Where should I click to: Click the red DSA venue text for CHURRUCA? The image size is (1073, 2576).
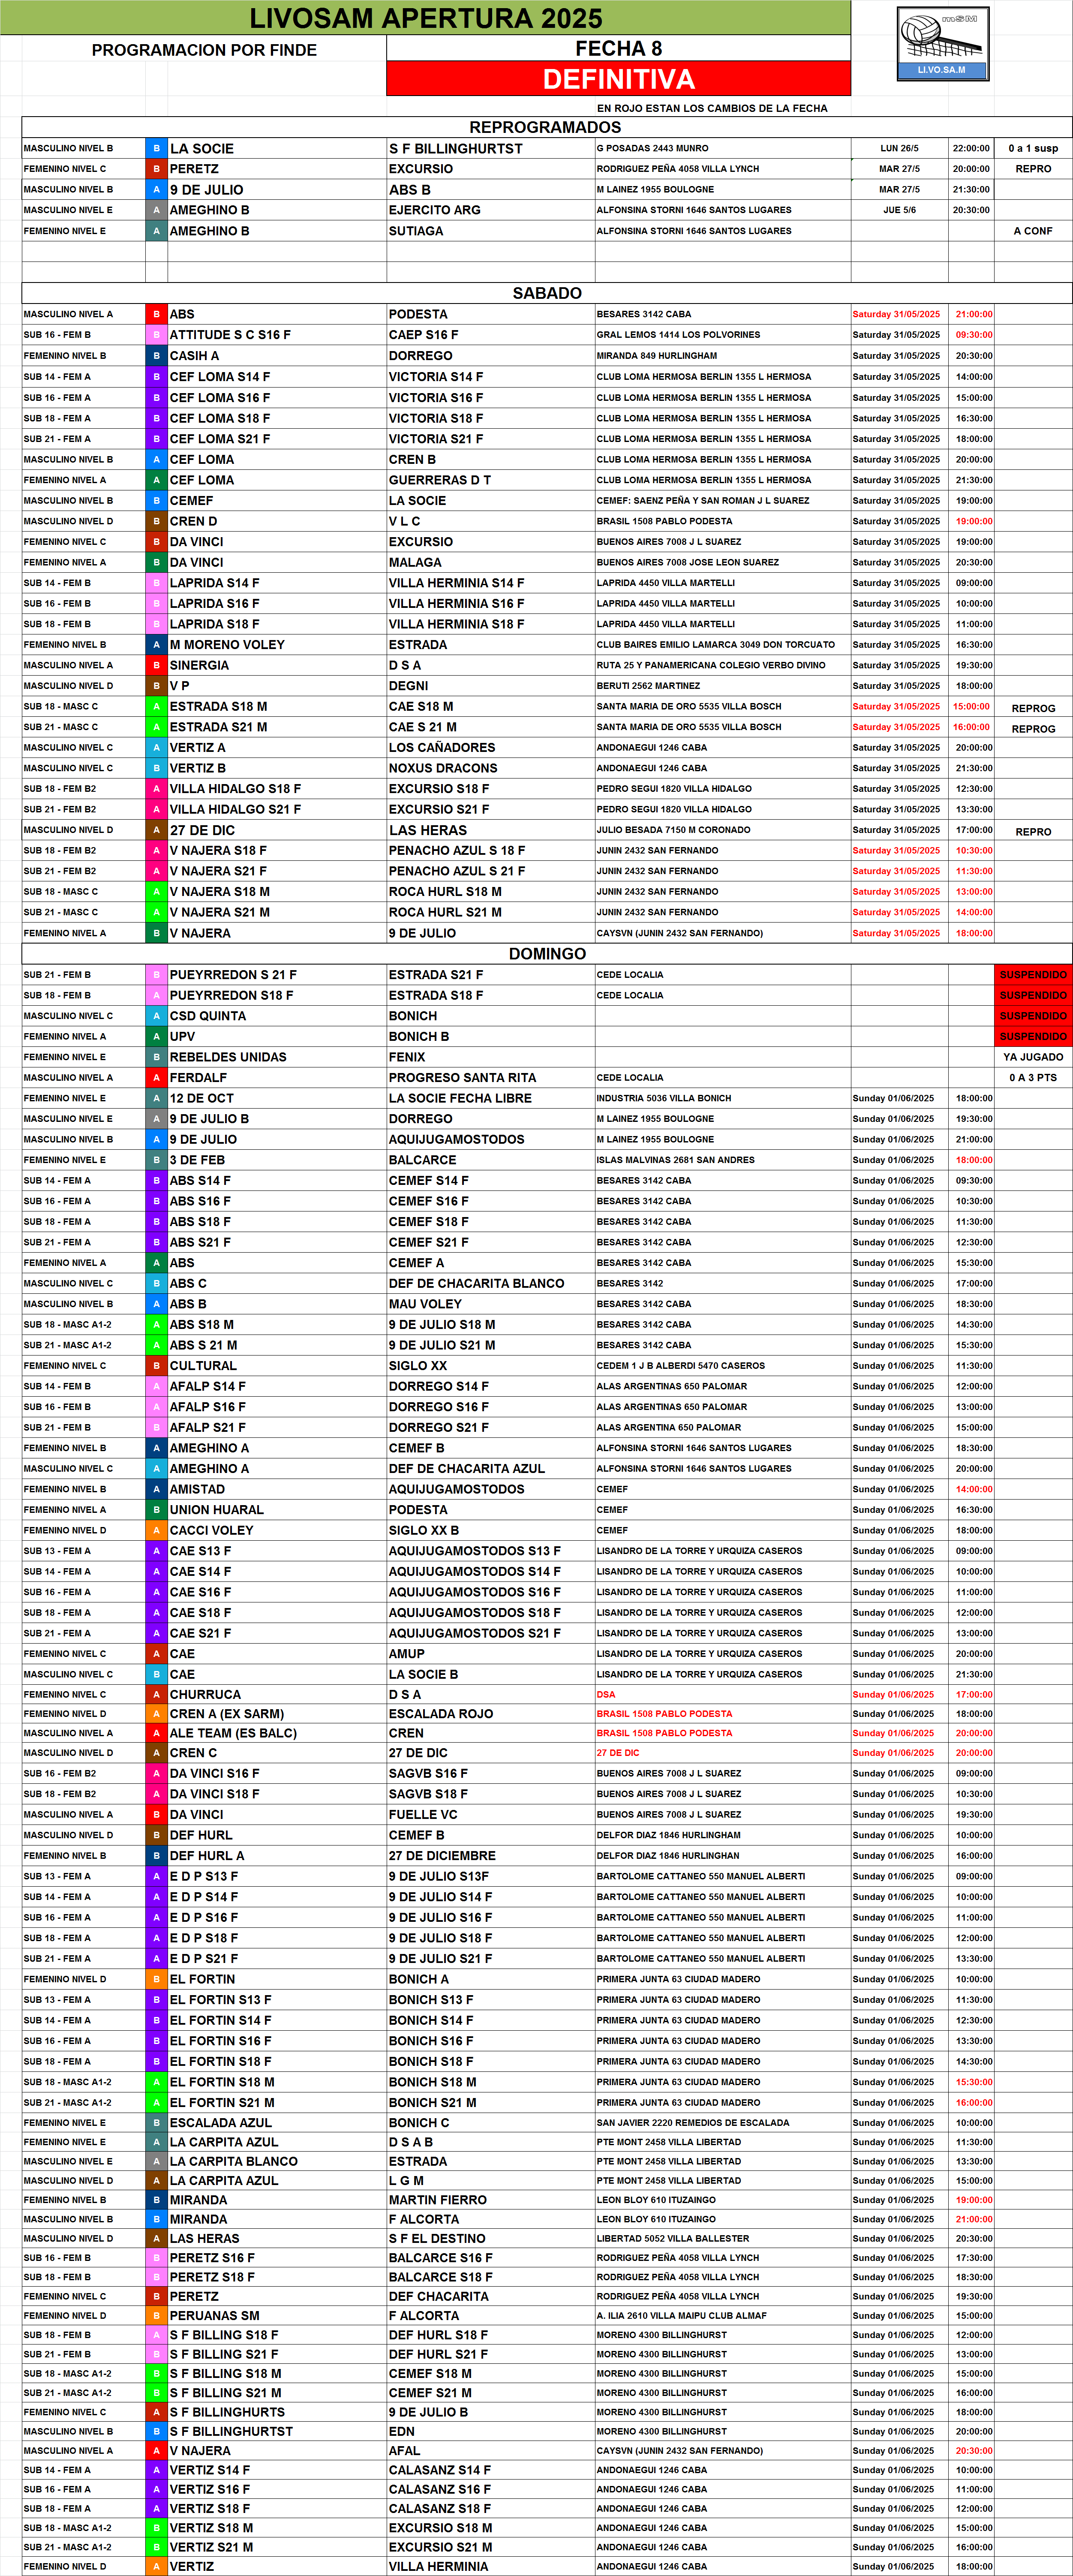606,1695
